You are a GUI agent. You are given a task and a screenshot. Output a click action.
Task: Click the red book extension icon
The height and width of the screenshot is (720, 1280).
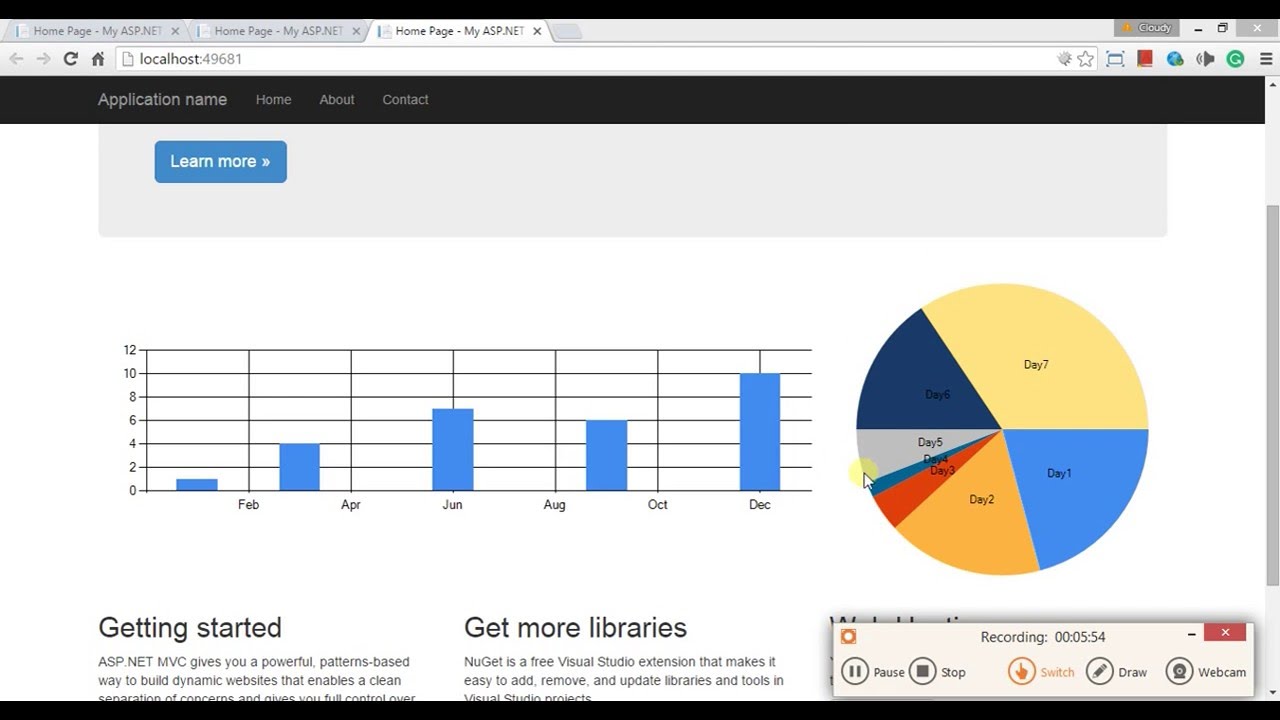[x=1145, y=59]
